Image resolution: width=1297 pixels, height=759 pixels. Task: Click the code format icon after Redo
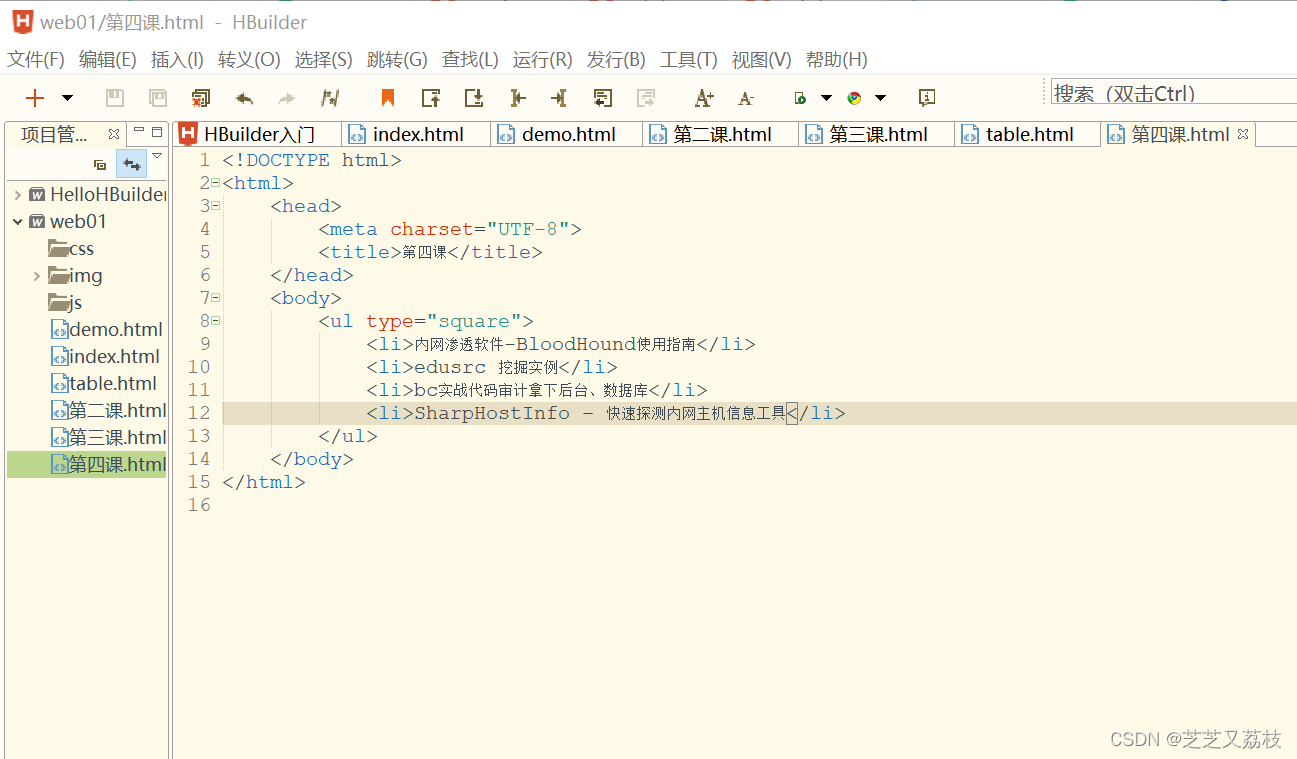point(330,97)
